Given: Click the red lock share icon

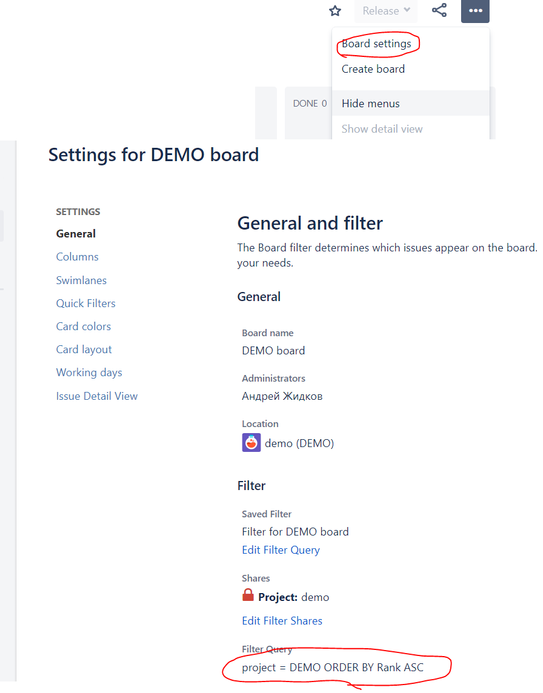Looking at the screenshot, I should pos(248,595).
